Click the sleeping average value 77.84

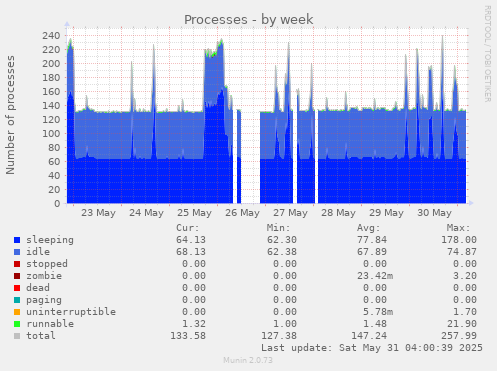pos(372,240)
